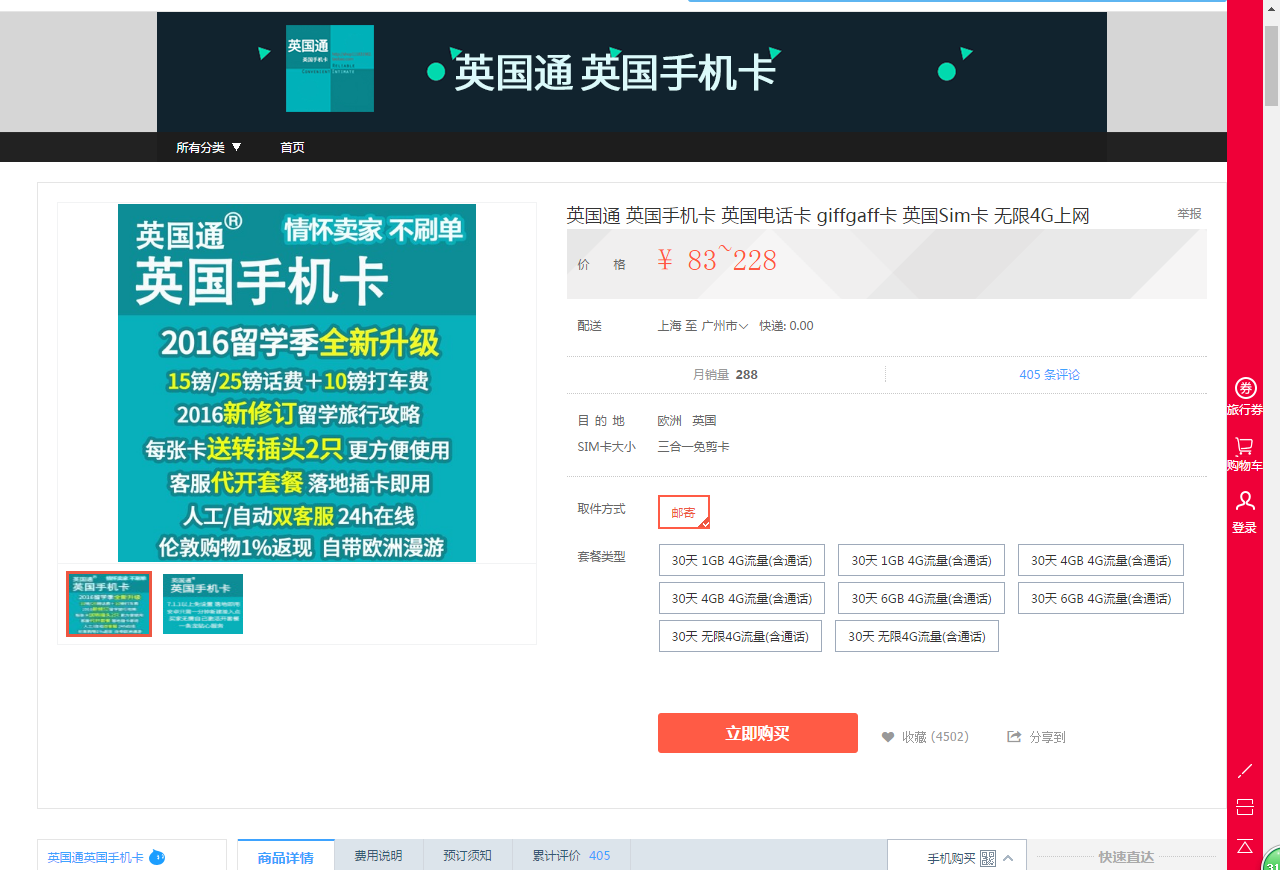Select the second product thumbnail image
Screen dimensions: 1280x870
[x=203, y=604]
